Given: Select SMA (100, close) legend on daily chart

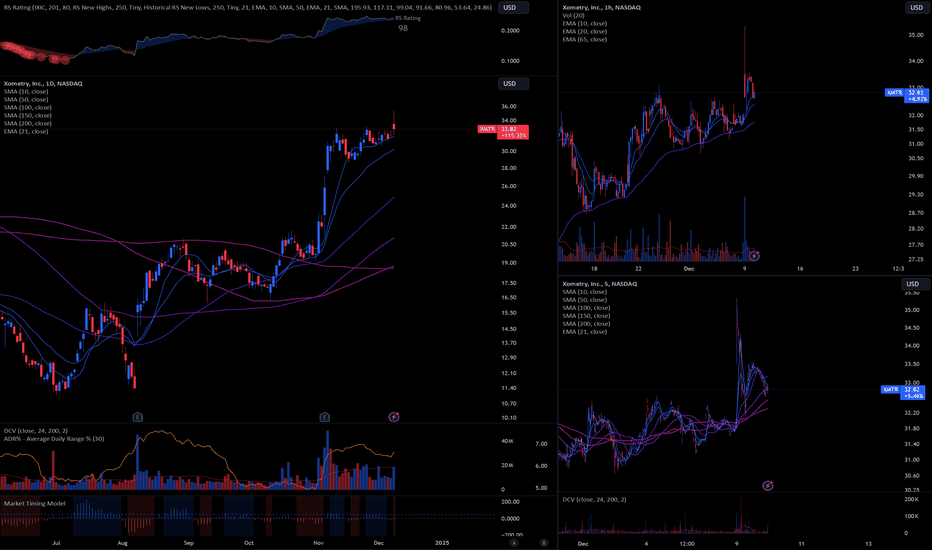Looking at the screenshot, I should (27, 108).
